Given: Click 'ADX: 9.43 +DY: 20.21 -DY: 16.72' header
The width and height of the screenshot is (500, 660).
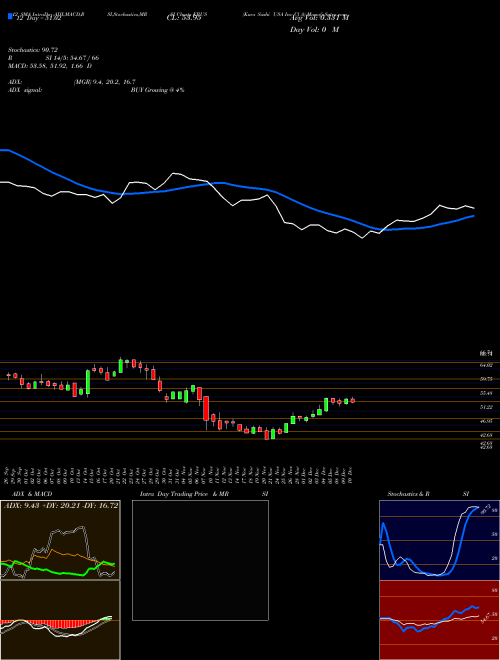Looking at the screenshot, I should pos(61,506).
